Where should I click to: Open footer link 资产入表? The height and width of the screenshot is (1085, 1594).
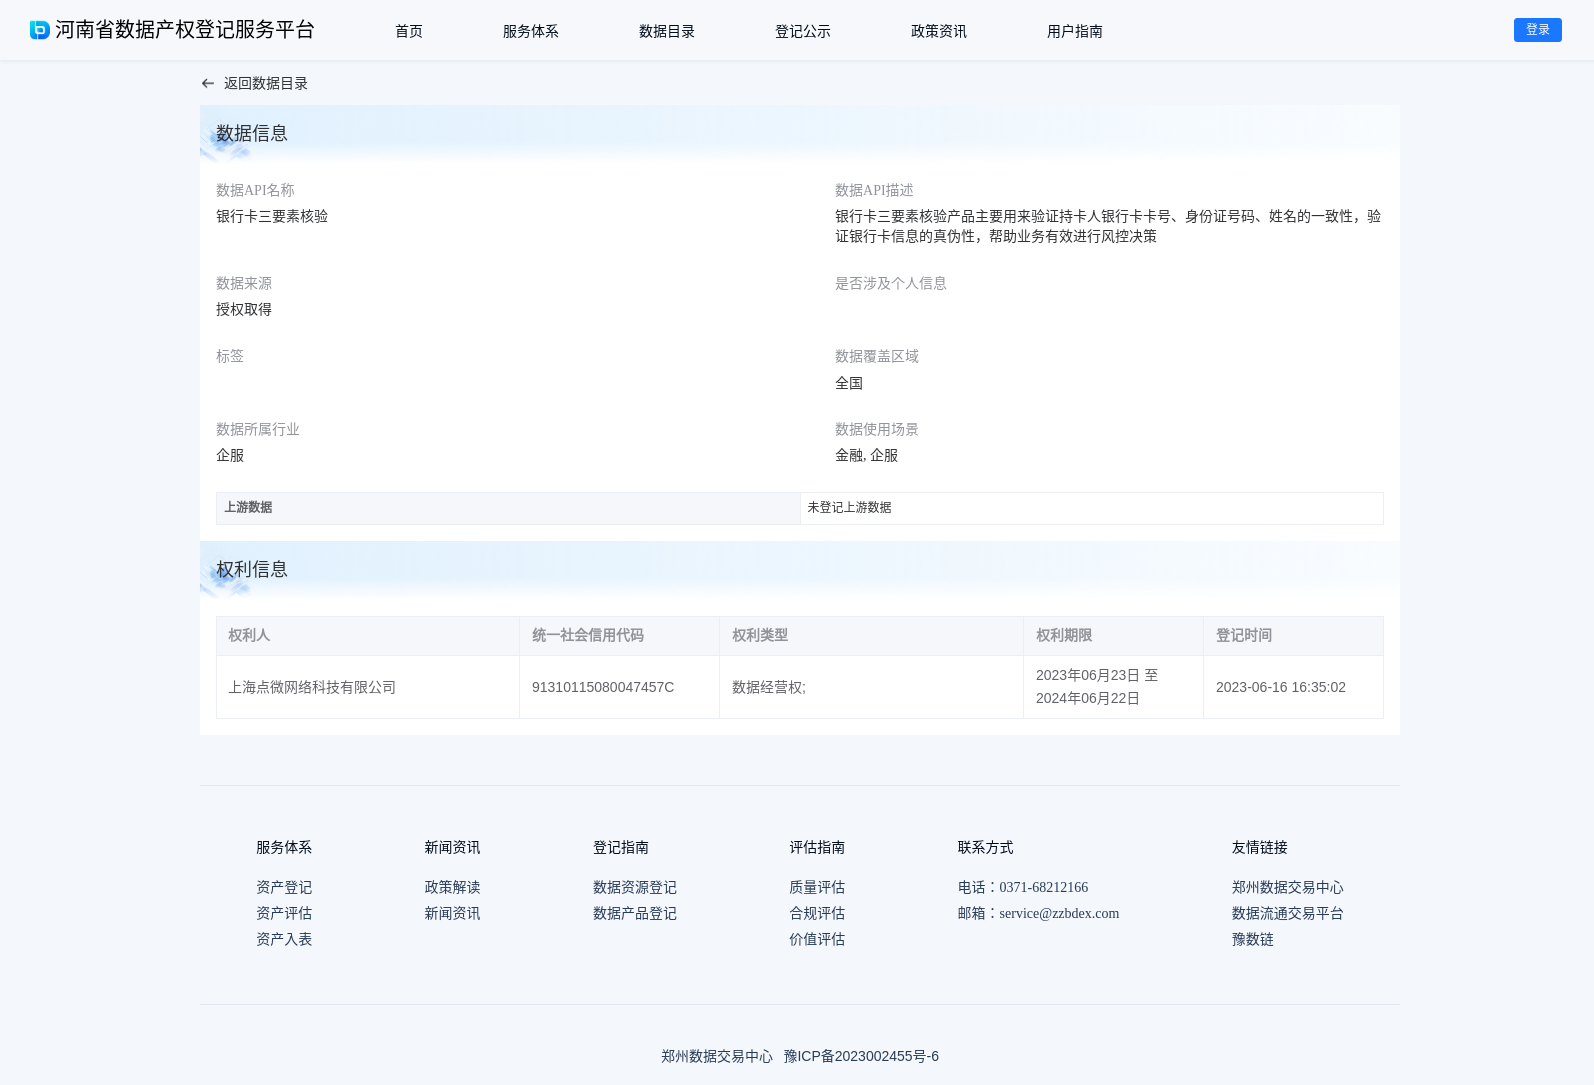pyautogui.click(x=284, y=939)
